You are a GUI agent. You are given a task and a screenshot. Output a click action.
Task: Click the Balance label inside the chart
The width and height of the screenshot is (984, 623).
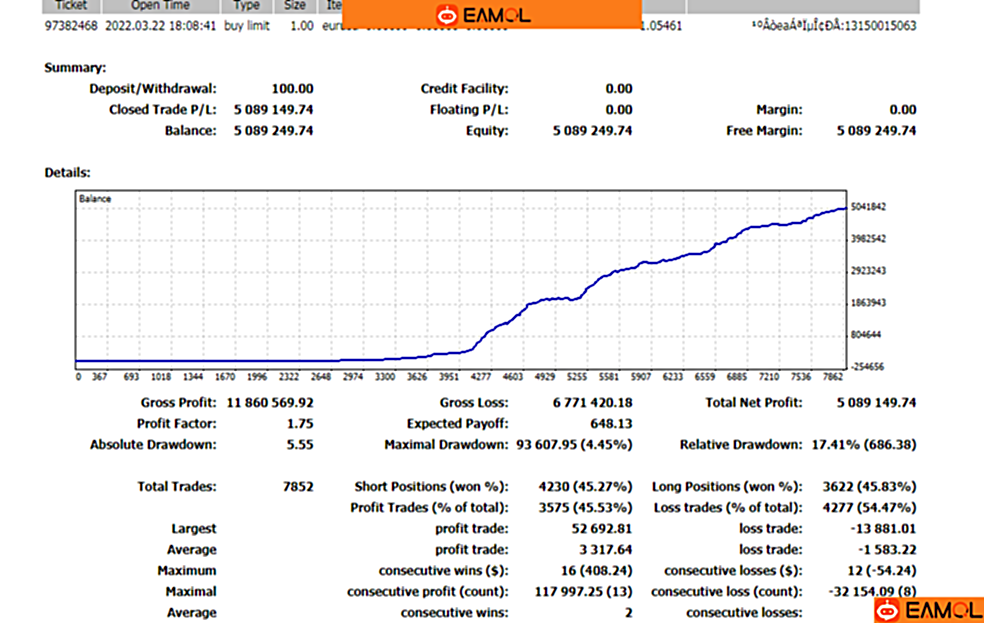pyautogui.click(x=96, y=199)
